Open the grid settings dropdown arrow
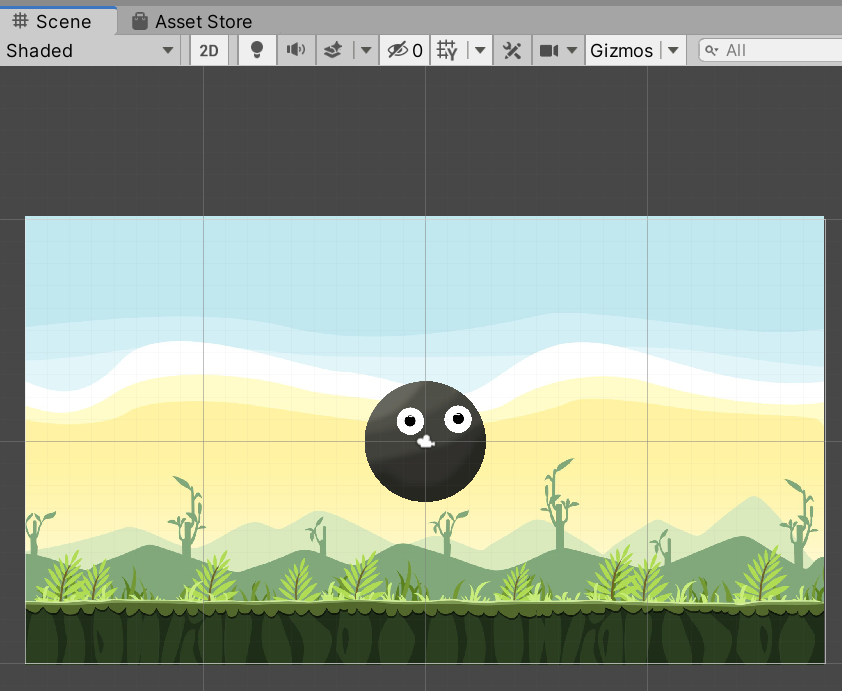The height and width of the screenshot is (691, 842). pyautogui.click(x=480, y=50)
